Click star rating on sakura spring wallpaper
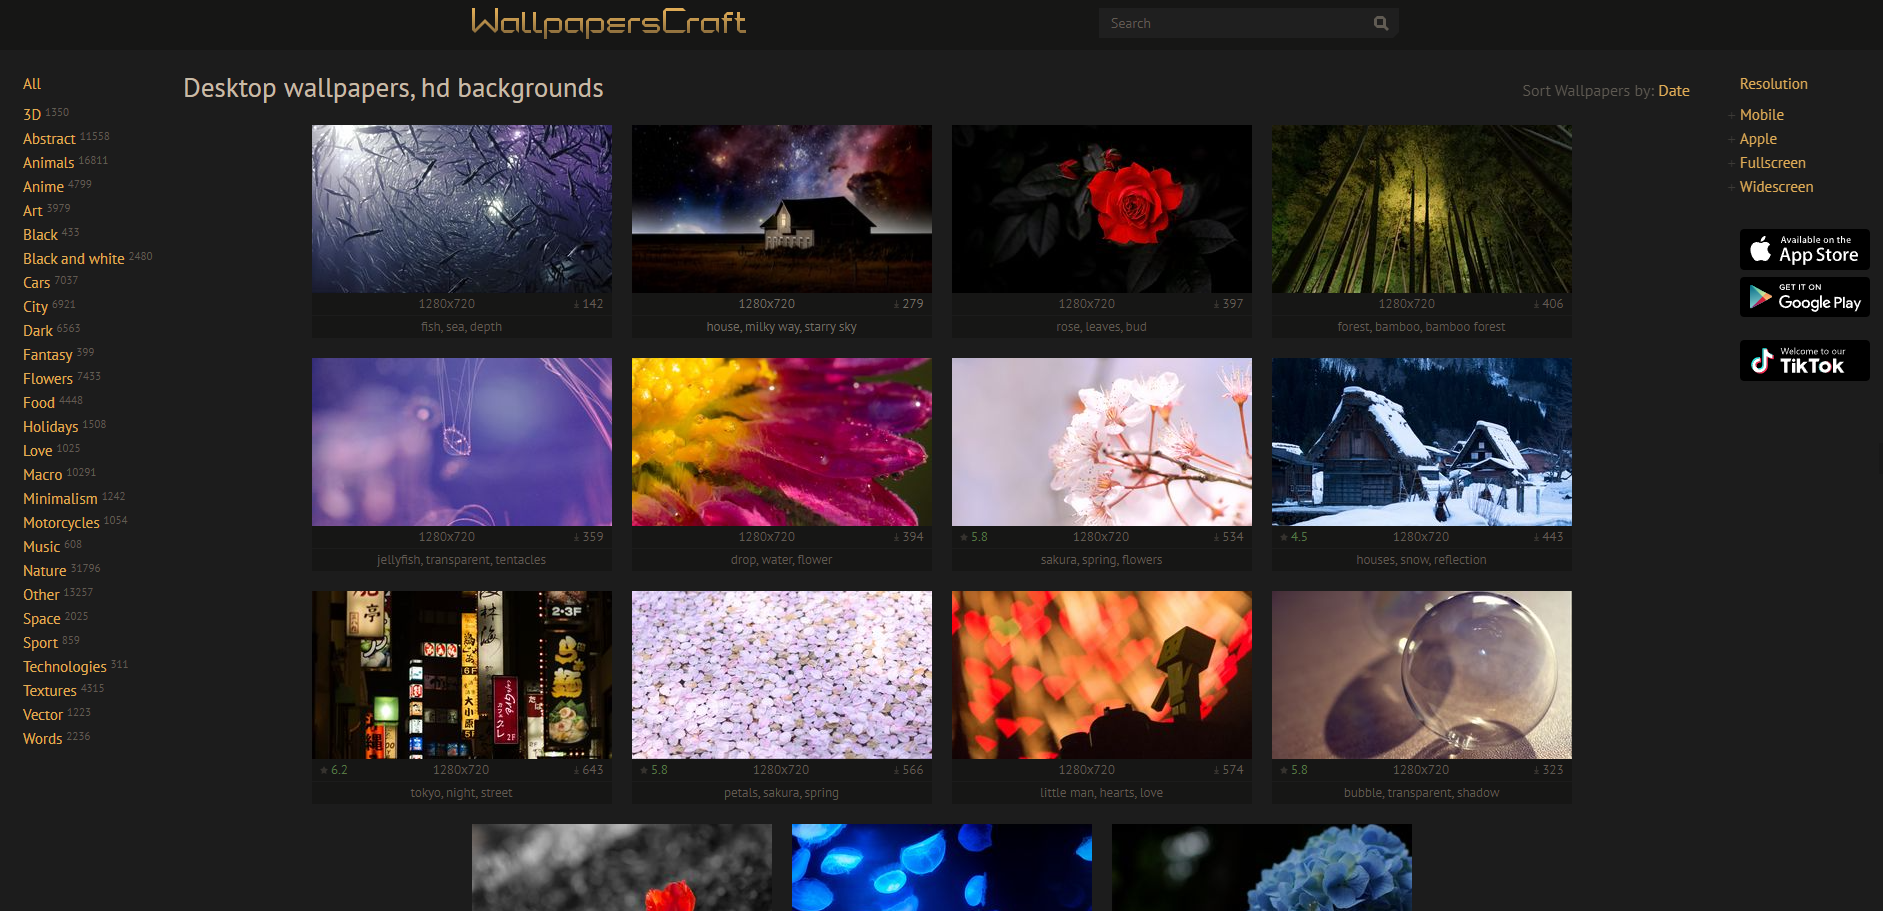The width and height of the screenshot is (1883, 911). click(x=973, y=537)
